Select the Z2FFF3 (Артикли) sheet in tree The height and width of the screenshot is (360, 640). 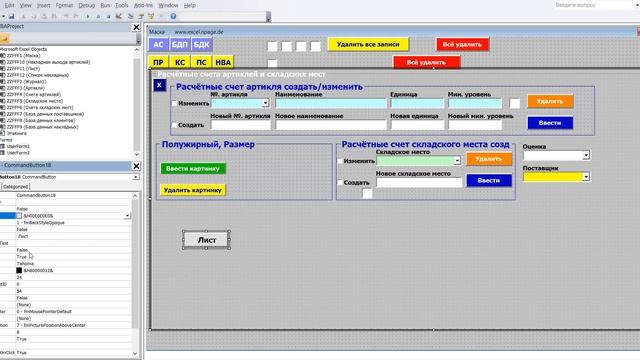tap(25, 88)
